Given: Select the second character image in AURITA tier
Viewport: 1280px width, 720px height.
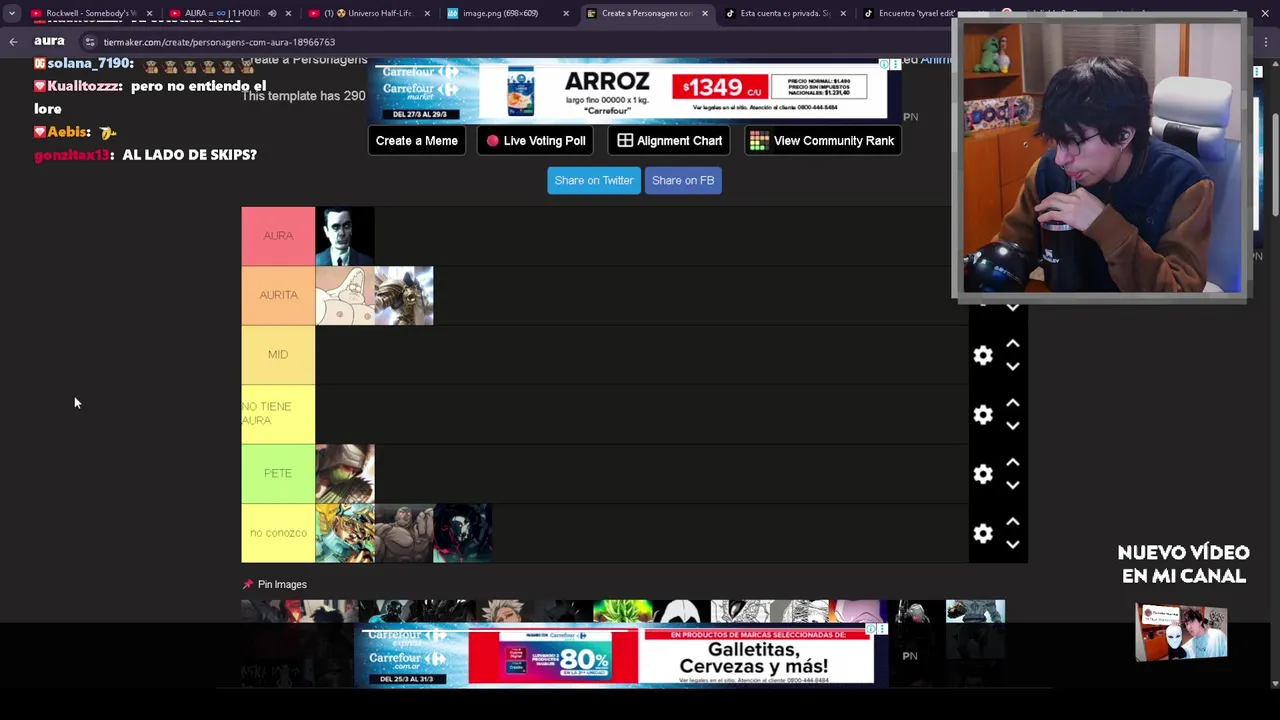Looking at the screenshot, I should [404, 295].
